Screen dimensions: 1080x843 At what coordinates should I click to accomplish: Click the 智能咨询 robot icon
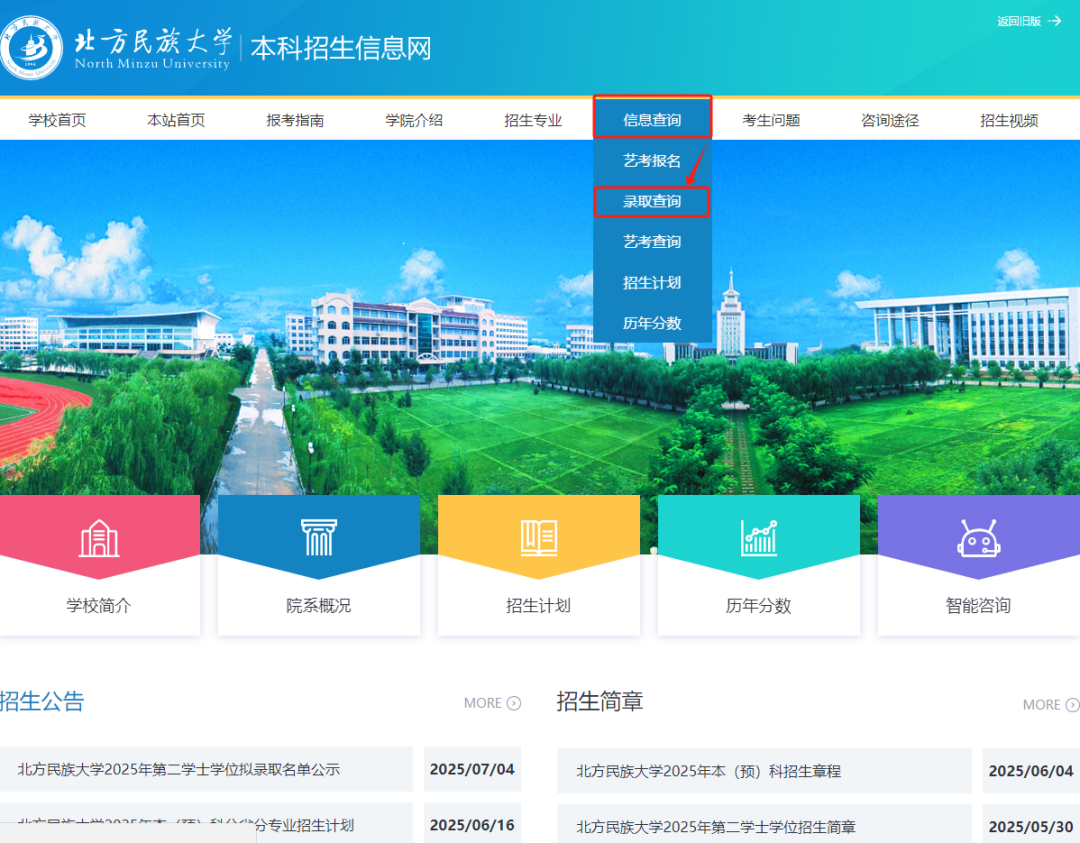[x=978, y=537]
